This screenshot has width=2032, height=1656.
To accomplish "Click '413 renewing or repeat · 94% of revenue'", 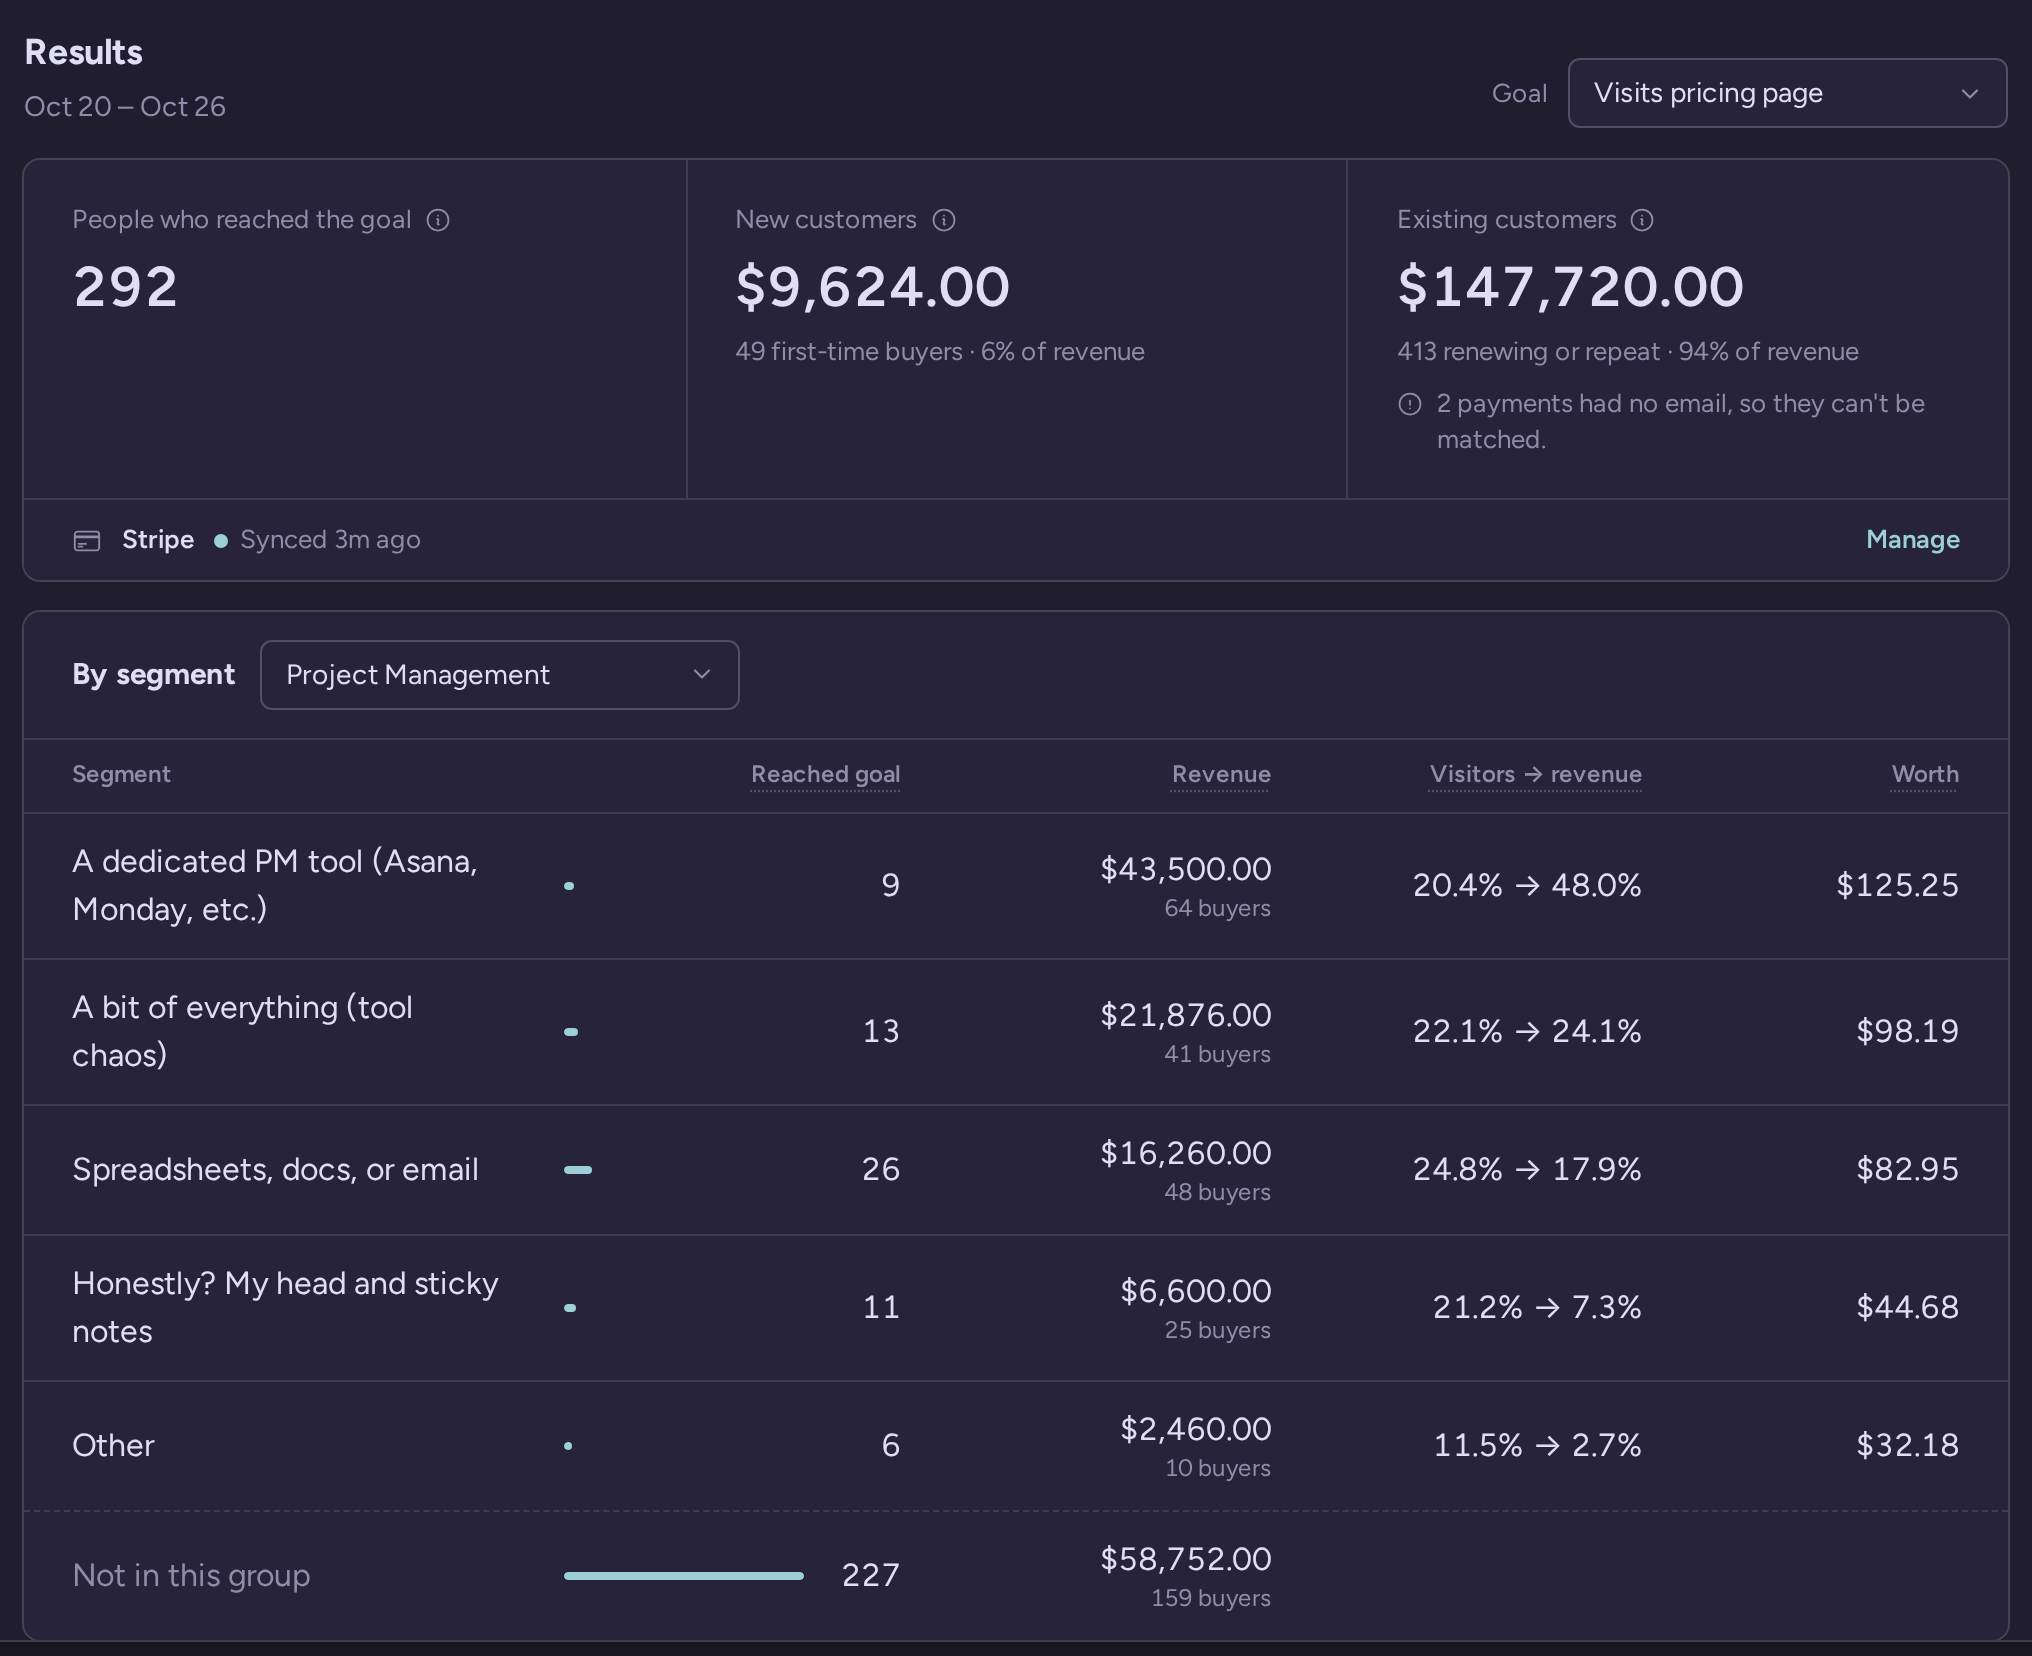I will coord(1628,352).
